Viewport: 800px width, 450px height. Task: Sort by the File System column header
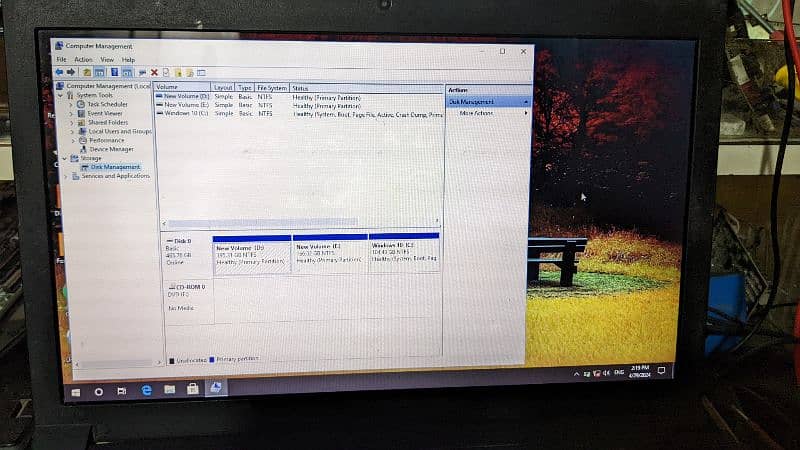(272, 88)
